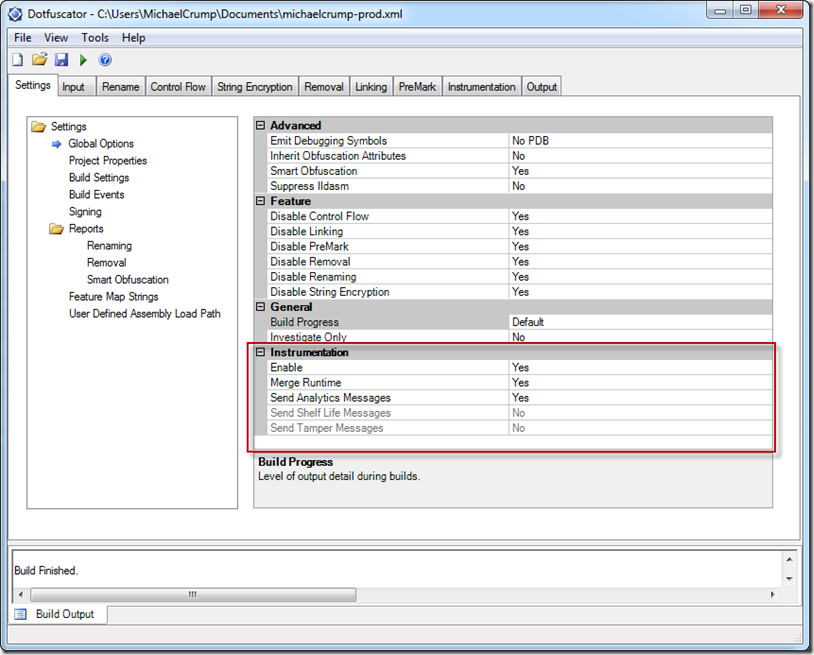The image size is (814, 655).
Task: Click the blue Help question mark icon
Action: pos(105,60)
